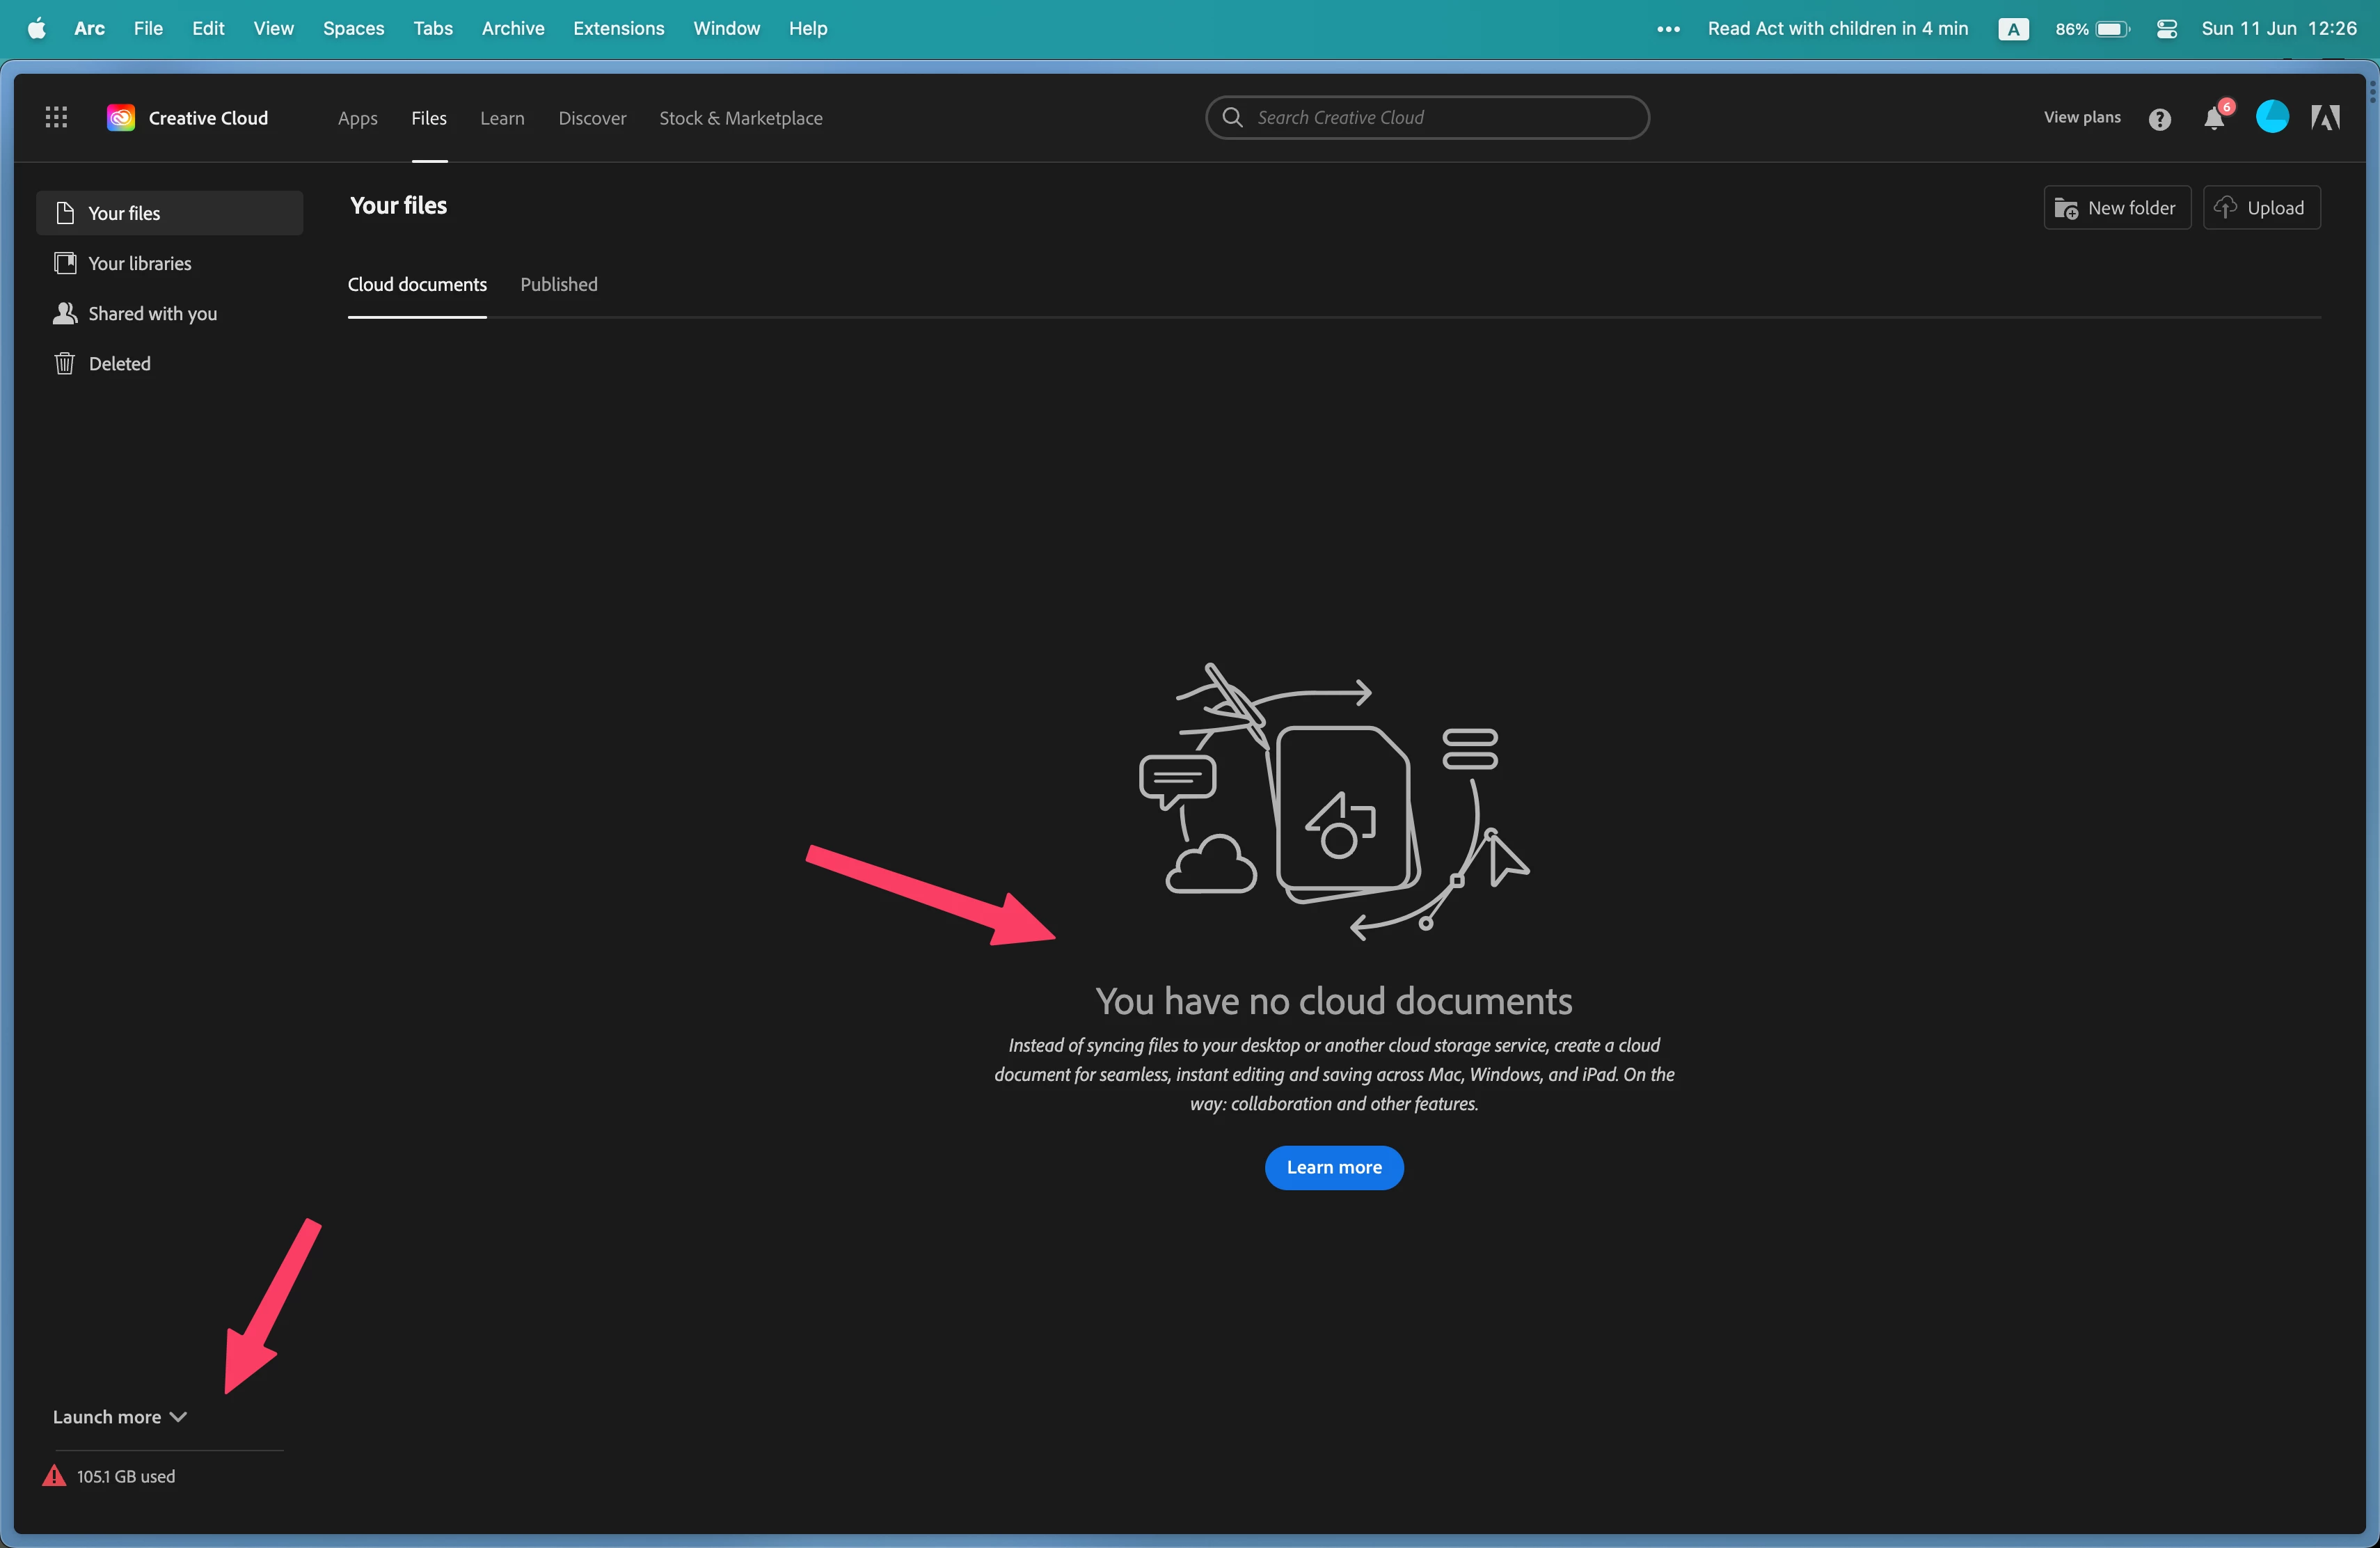Click the storage warning triangle icon
This screenshot has width=2380, height=1548.
click(54, 1476)
